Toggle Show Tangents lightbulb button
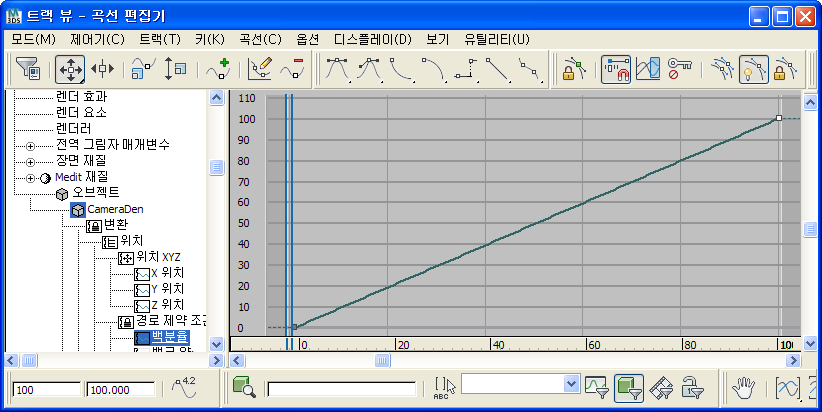This screenshot has width=822, height=412. point(754,69)
